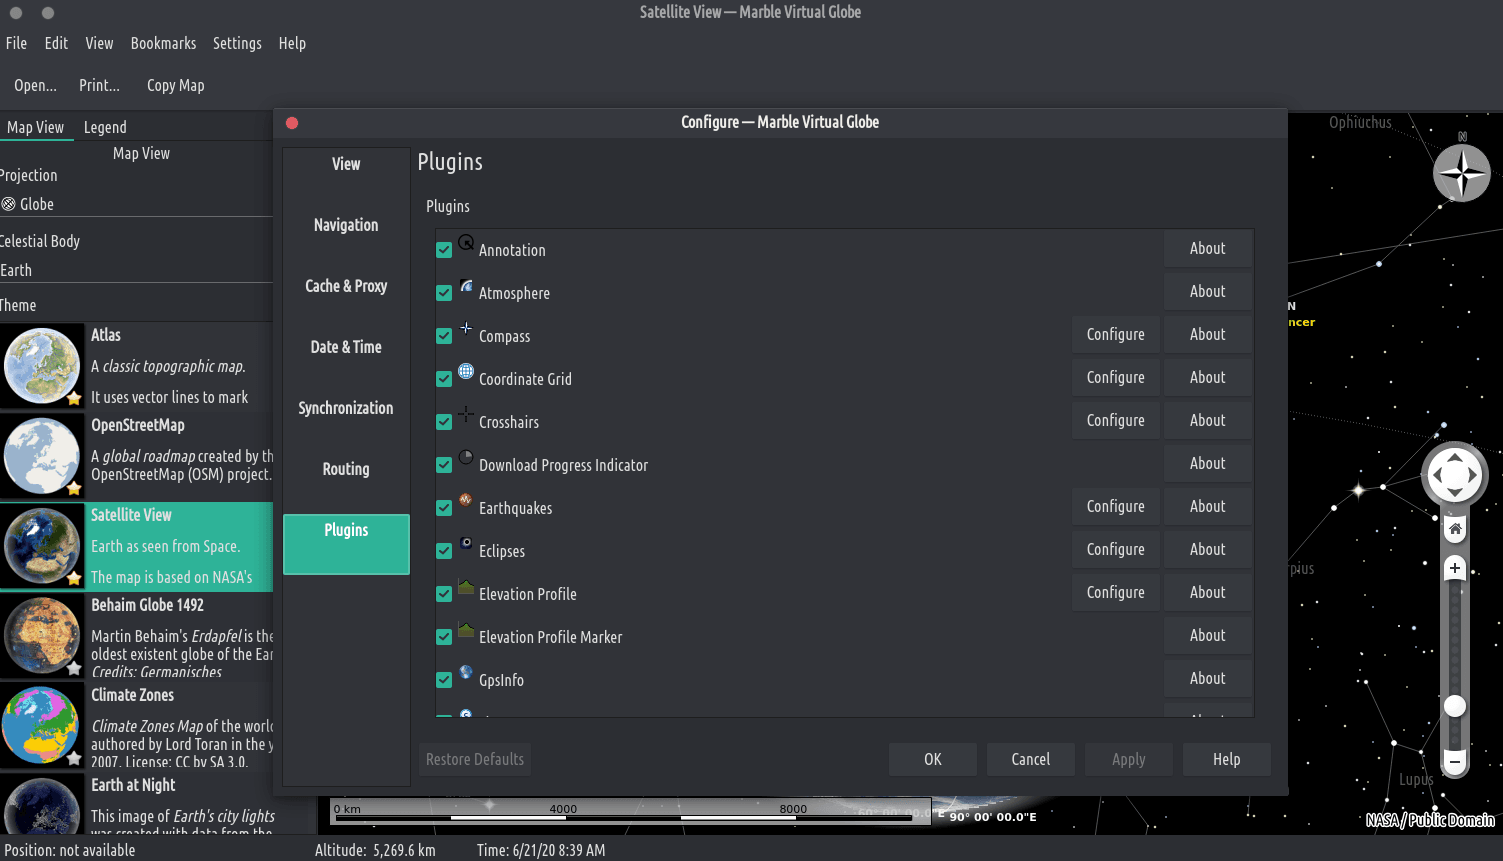Viewport: 1503px width, 861px height.
Task: Click the Elevation Profile plugin icon
Action: [x=466, y=587]
